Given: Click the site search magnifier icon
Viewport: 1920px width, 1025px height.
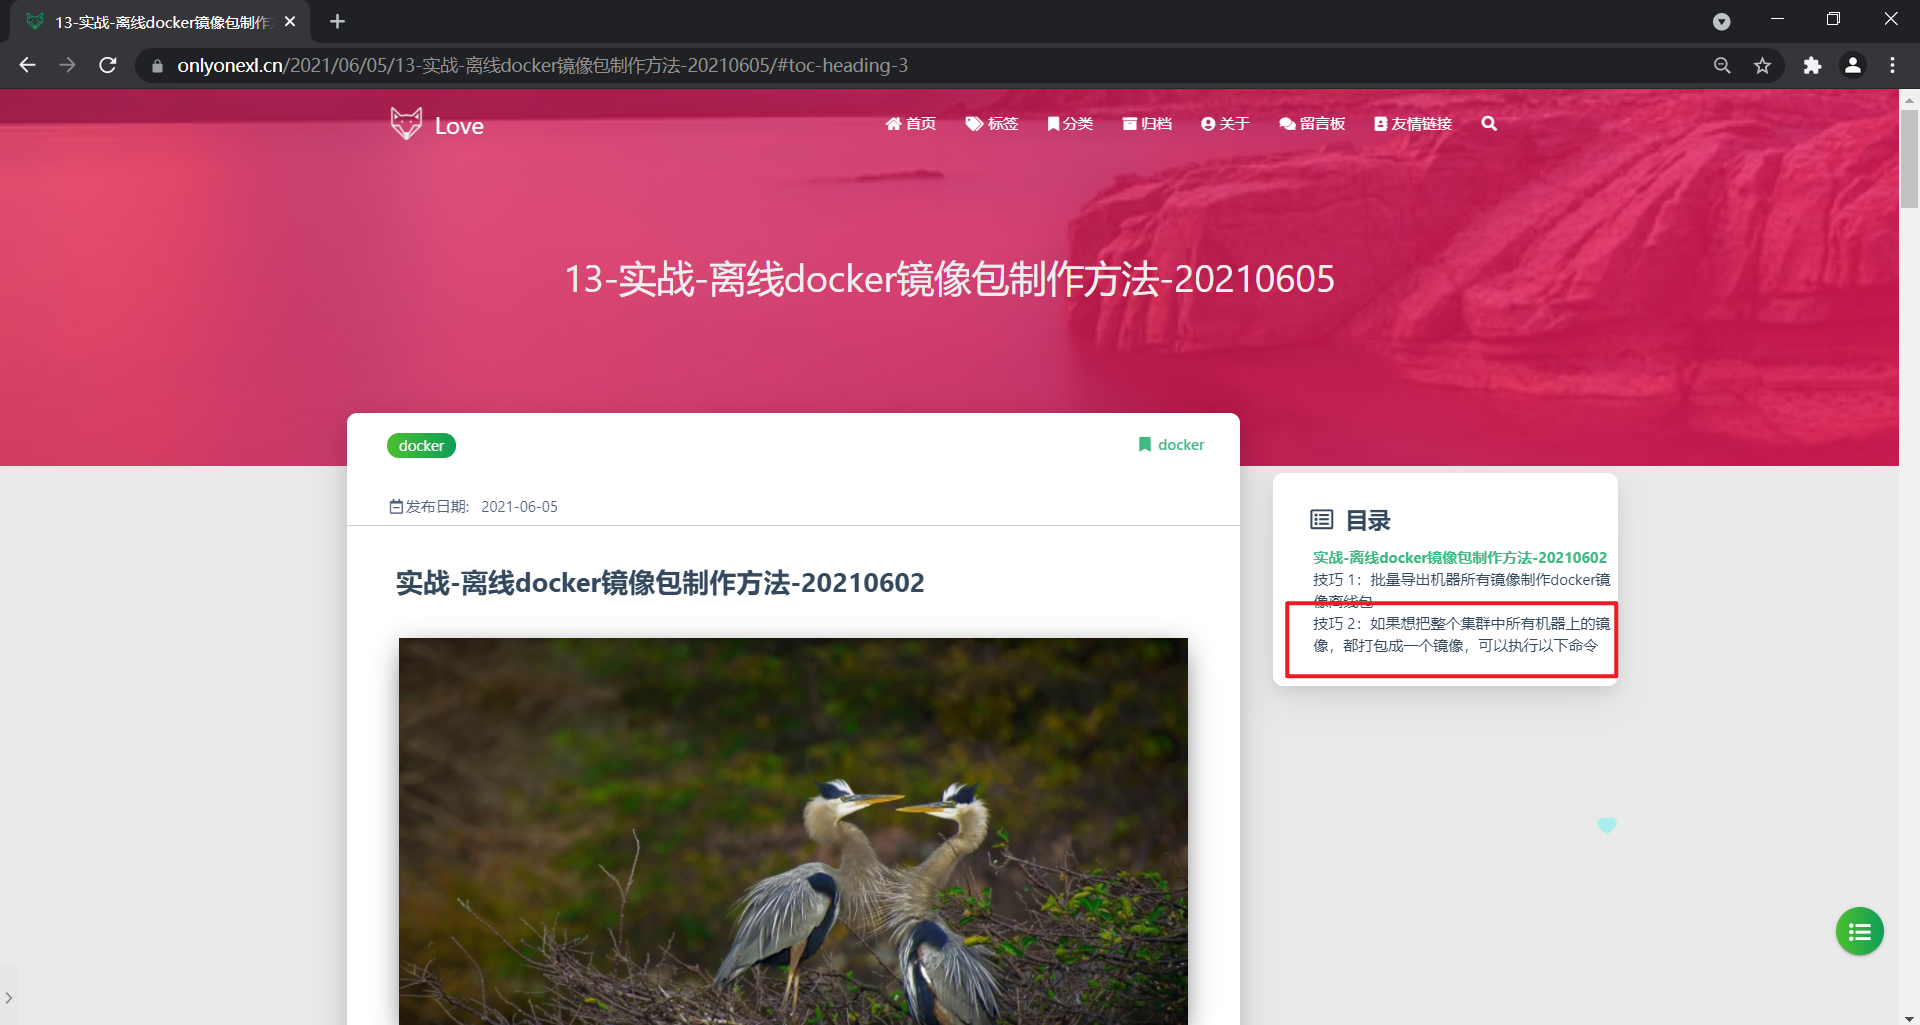Looking at the screenshot, I should pos(1489,123).
